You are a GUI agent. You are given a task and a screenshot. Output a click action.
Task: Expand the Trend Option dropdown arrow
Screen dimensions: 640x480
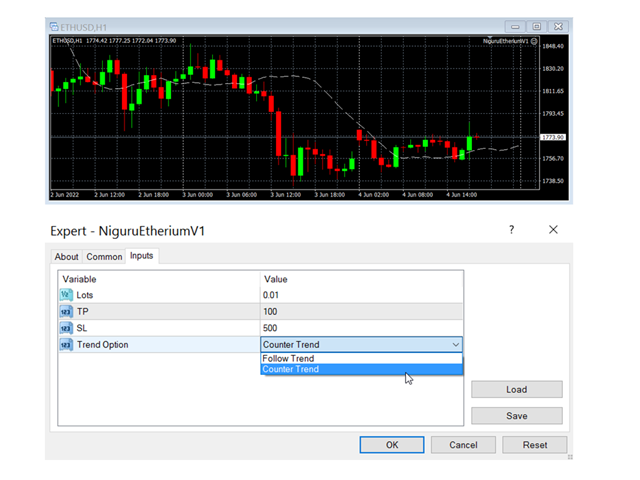click(456, 344)
